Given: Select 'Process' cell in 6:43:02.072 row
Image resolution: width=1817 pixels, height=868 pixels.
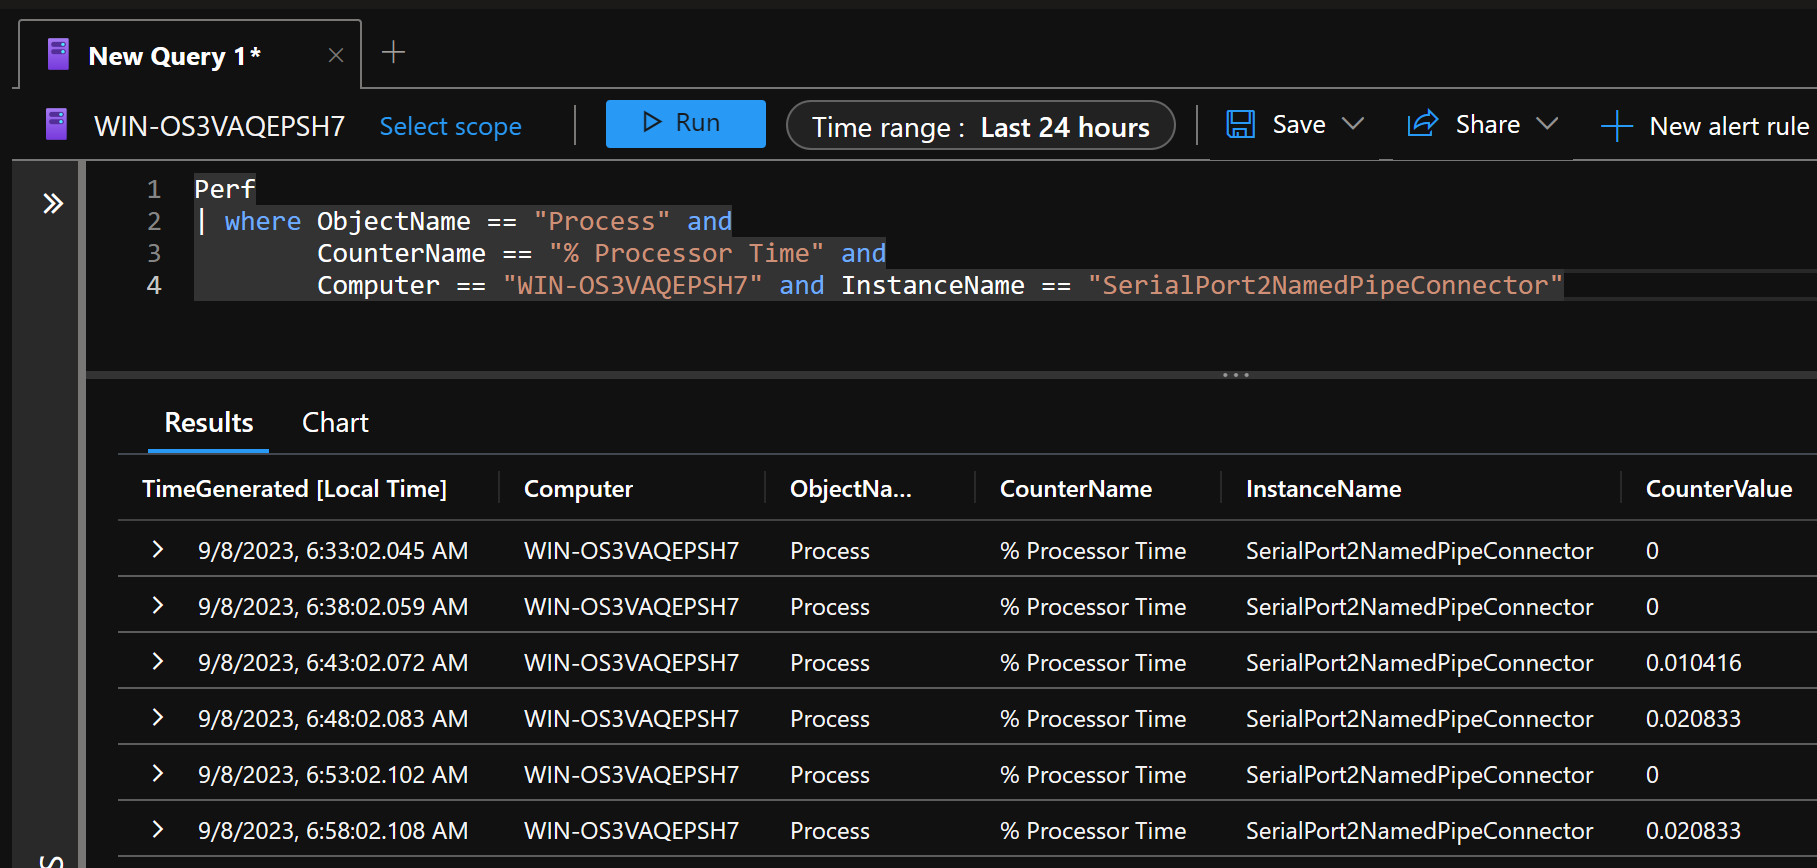Looking at the screenshot, I should click(x=830, y=663).
